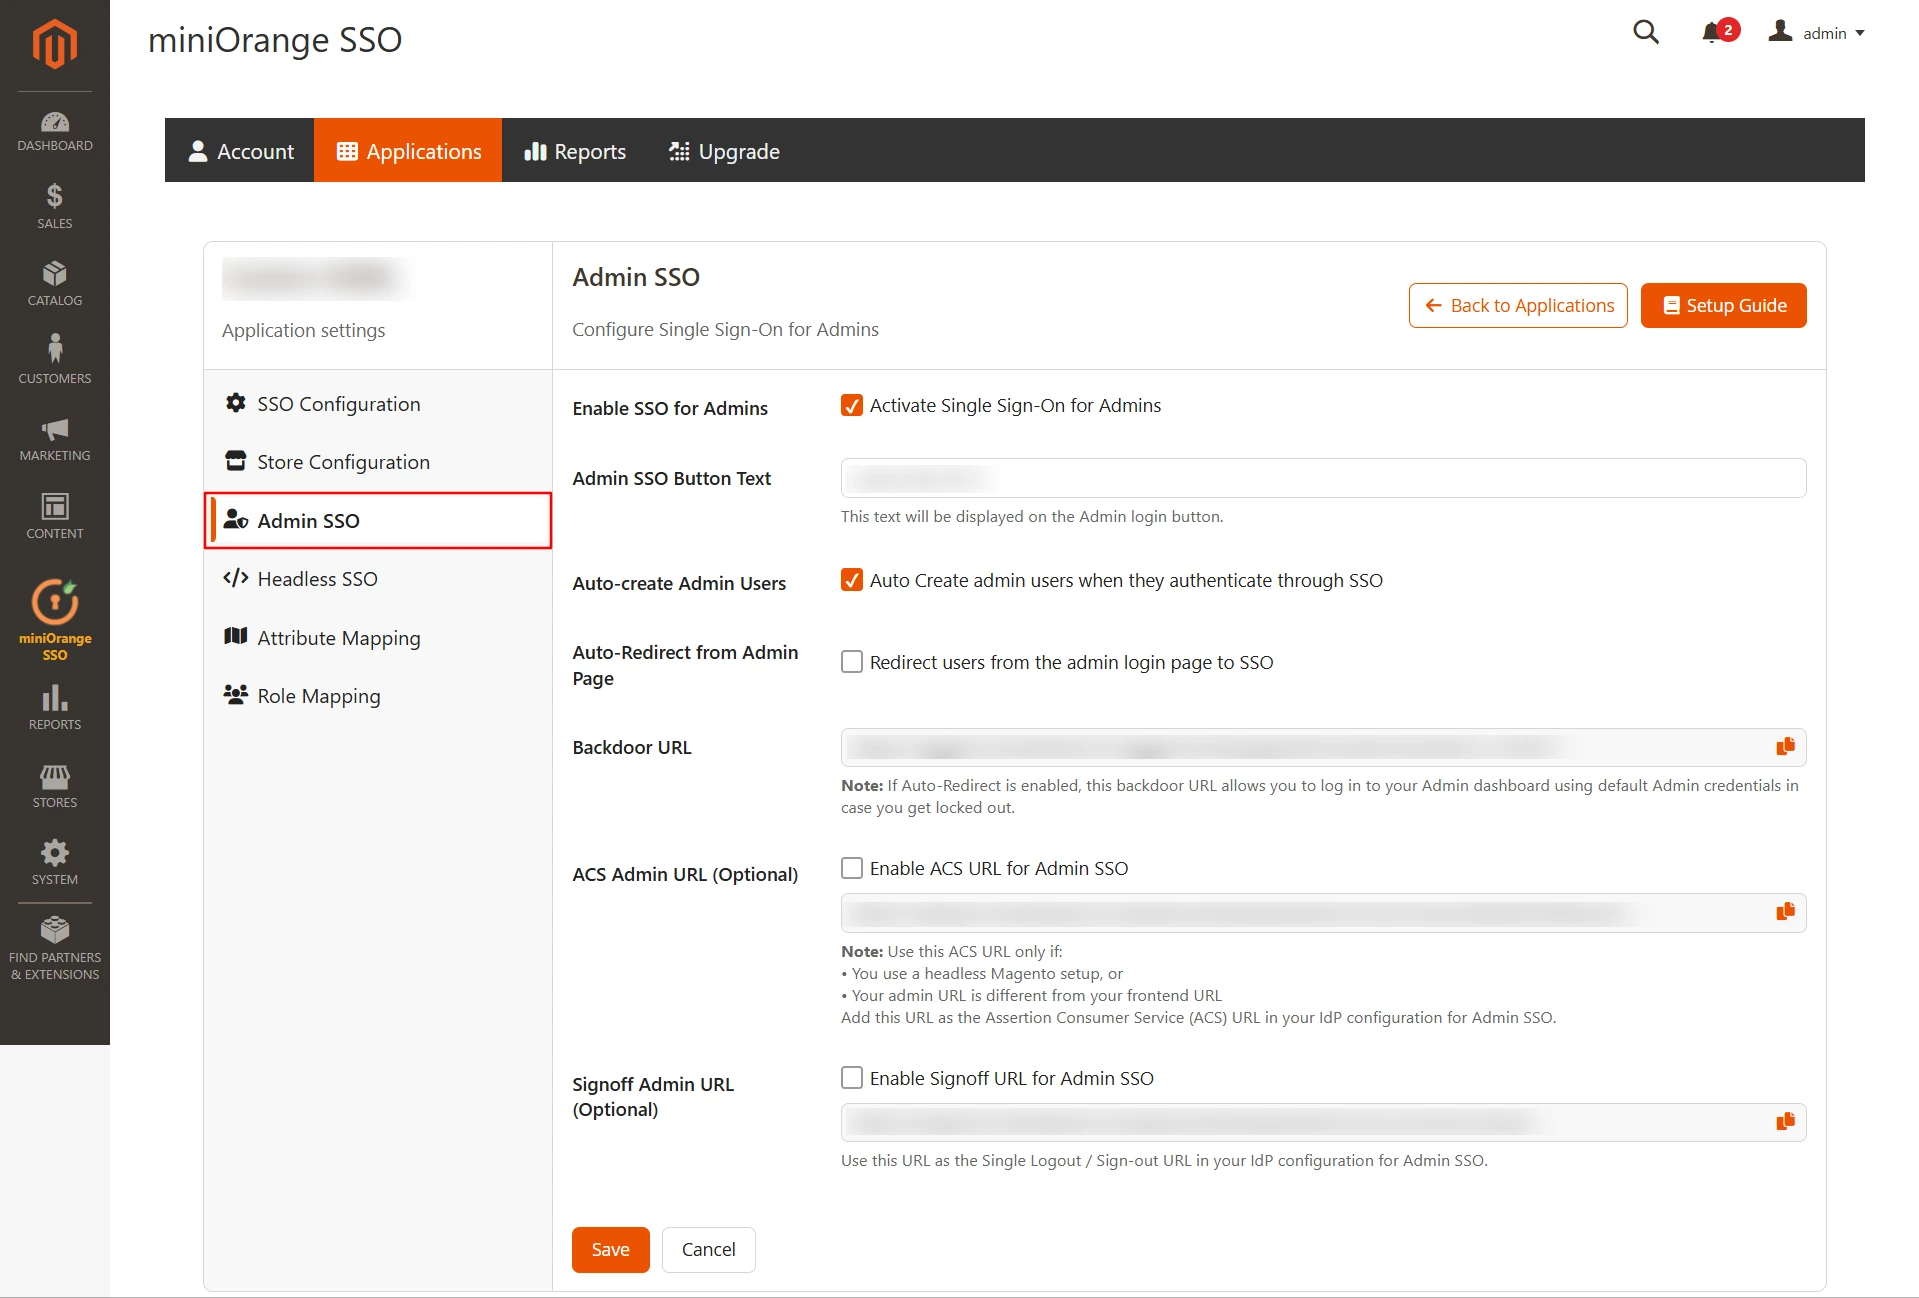The width and height of the screenshot is (1919, 1298).
Task: Select the Admin SSO menu item
Action: (x=378, y=520)
